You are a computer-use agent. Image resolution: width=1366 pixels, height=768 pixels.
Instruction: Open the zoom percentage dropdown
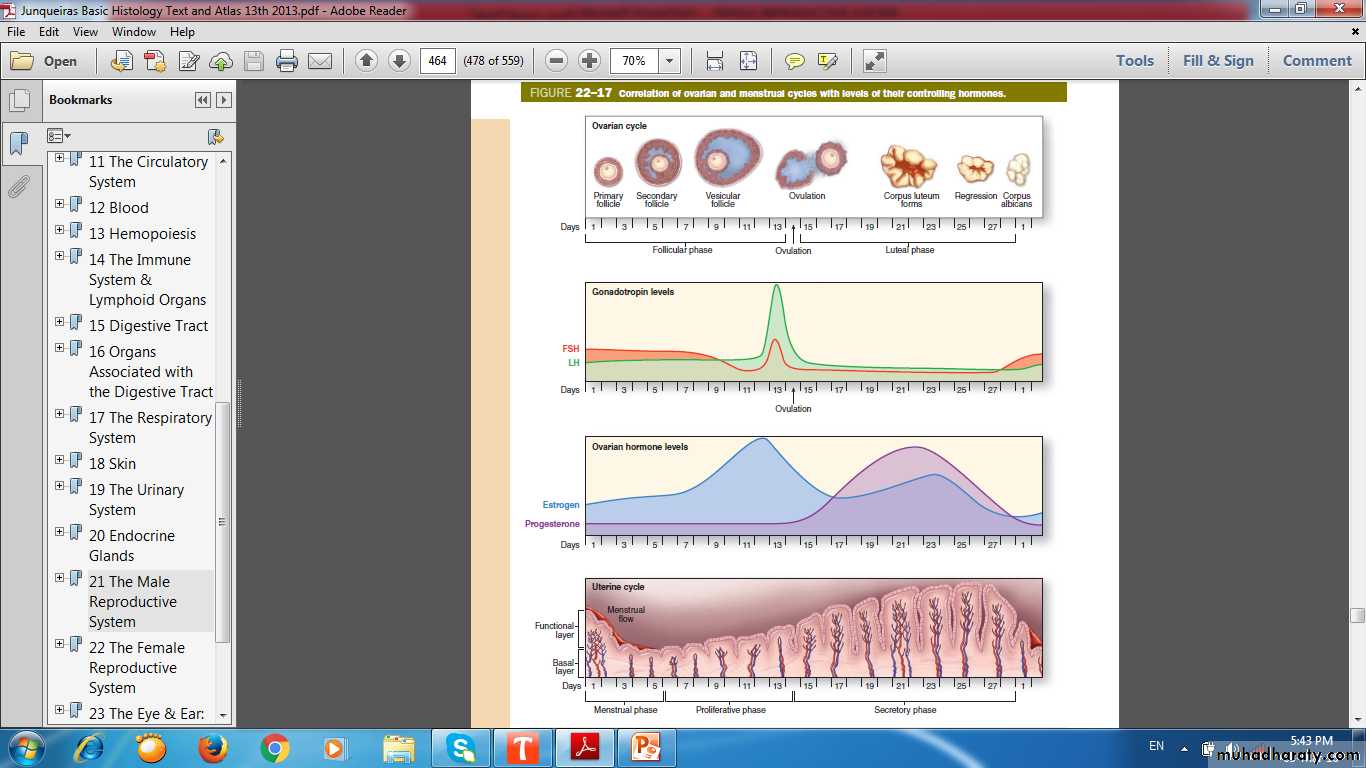(x=670, y=61)
